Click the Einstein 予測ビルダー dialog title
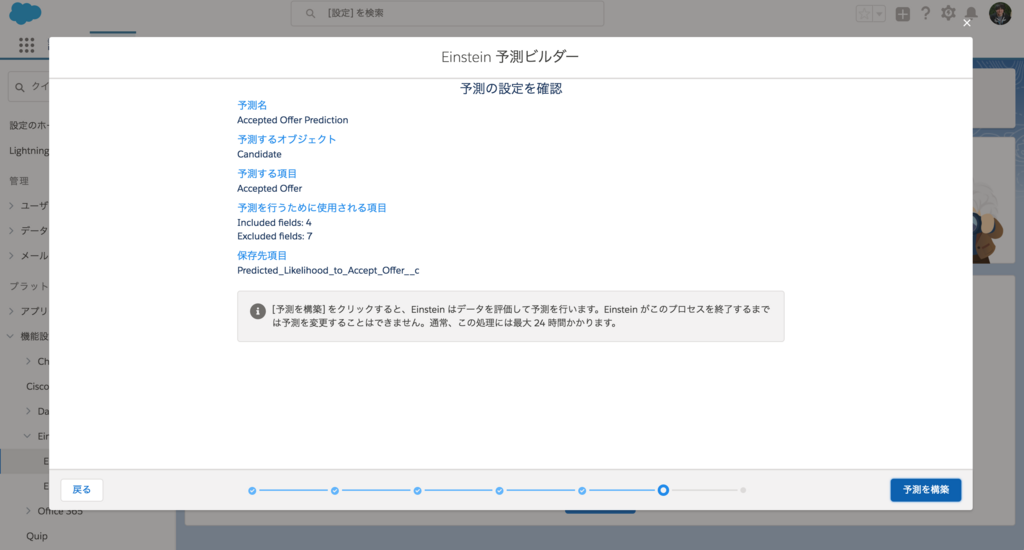The image size is (1024, 550). click(x=510, y=57)
